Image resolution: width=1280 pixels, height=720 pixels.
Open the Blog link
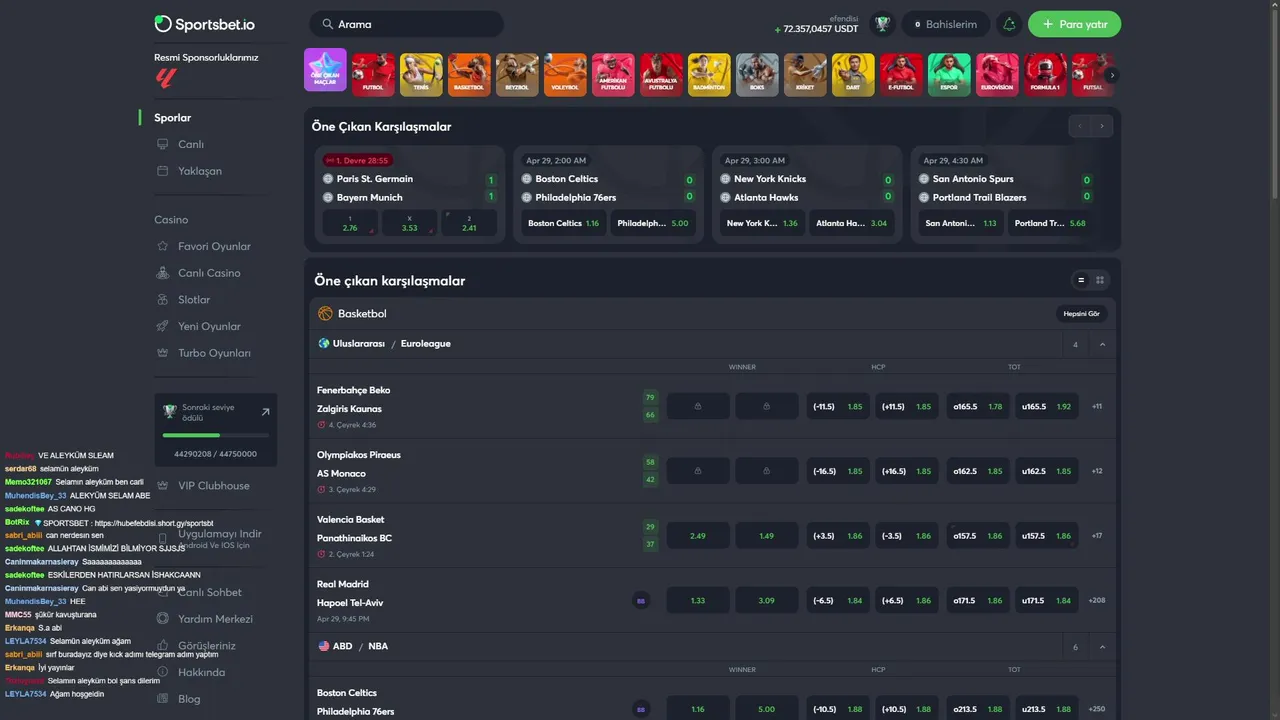[x=189, y=699]
